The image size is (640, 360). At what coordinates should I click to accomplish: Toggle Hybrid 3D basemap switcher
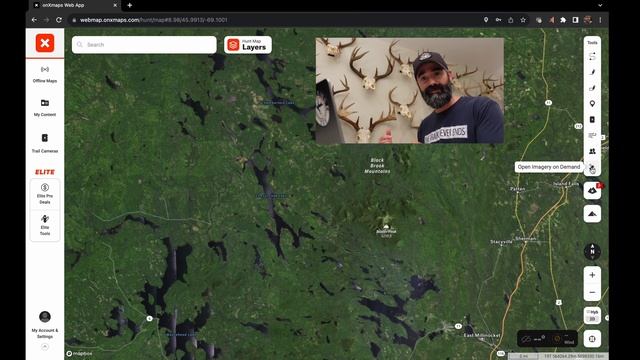click(x=592, y=315)
